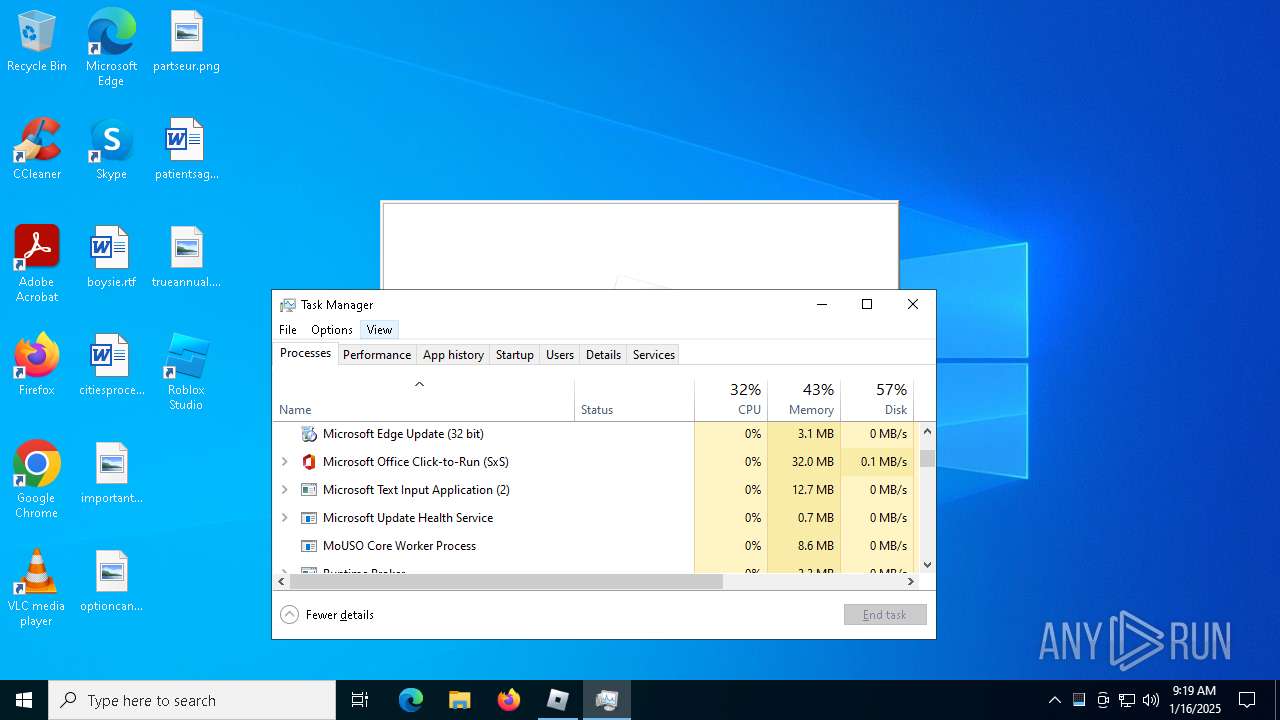Launch CCleaner desktop shortcut
Image resolution: width=1280 pixels, height=720 pixels.
37,150
